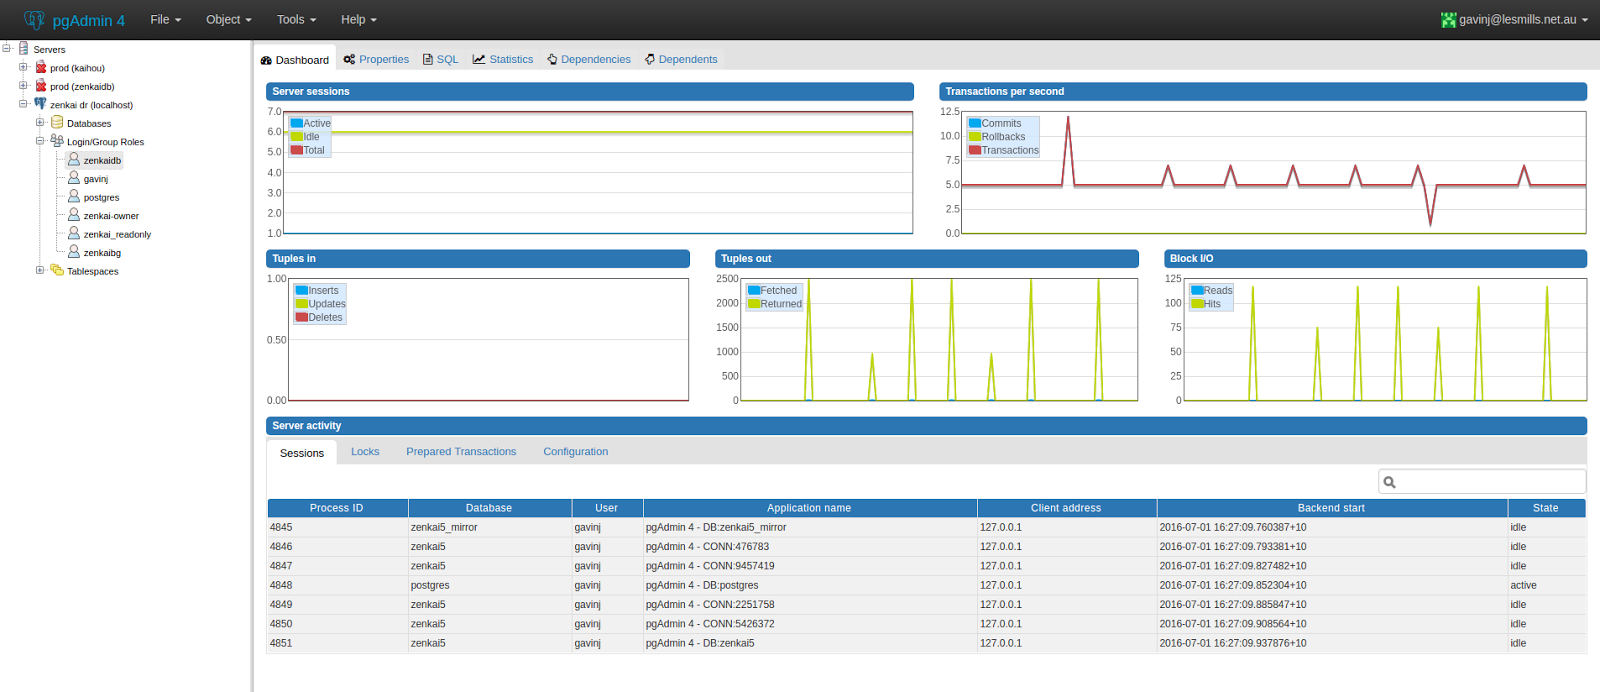Select the Sessions activity tab

302,453
